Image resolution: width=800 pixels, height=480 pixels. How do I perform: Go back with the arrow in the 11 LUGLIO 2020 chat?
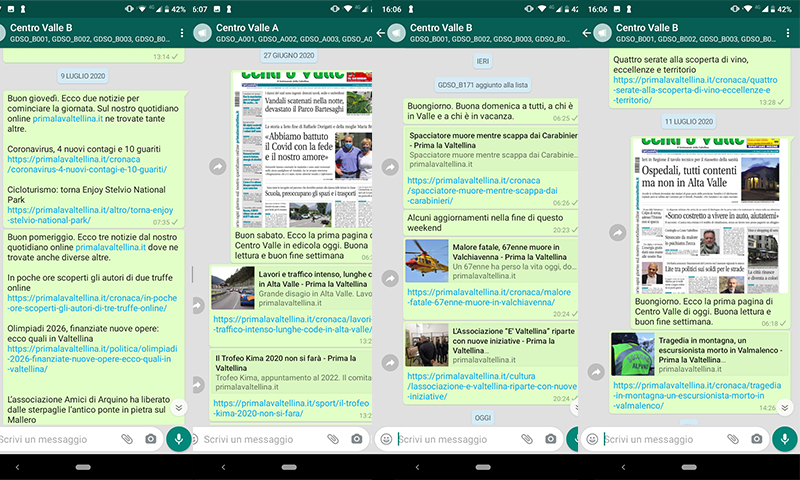click(587, 33)
